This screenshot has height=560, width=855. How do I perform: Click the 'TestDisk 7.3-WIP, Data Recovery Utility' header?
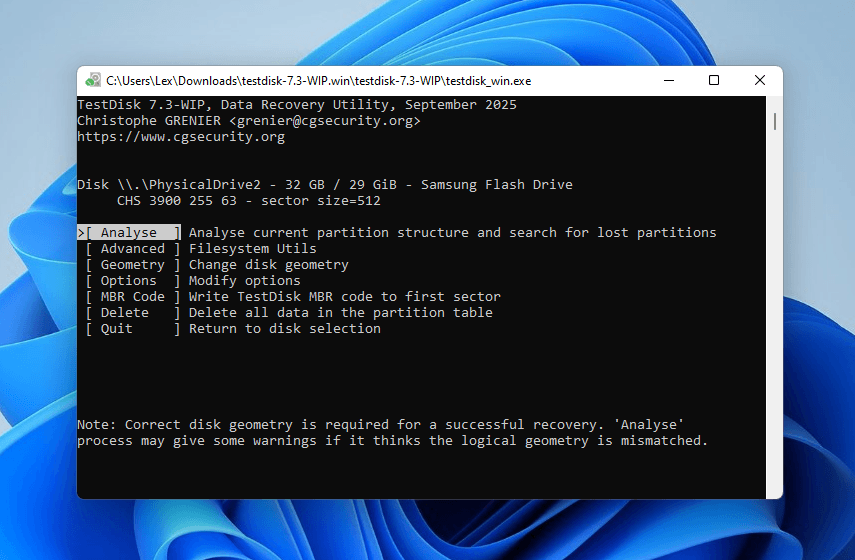(297, 105)
